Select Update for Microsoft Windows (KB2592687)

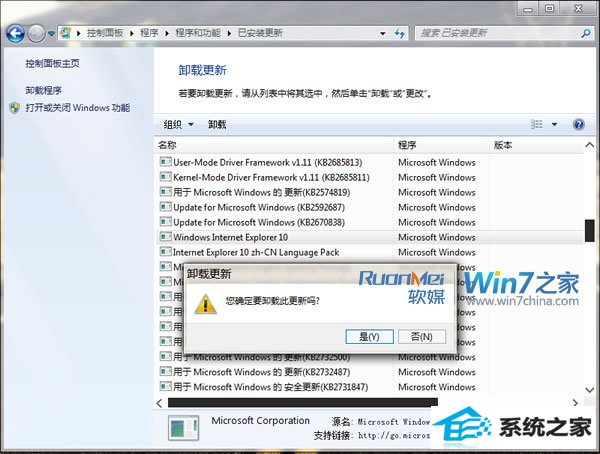coord(259,207)
